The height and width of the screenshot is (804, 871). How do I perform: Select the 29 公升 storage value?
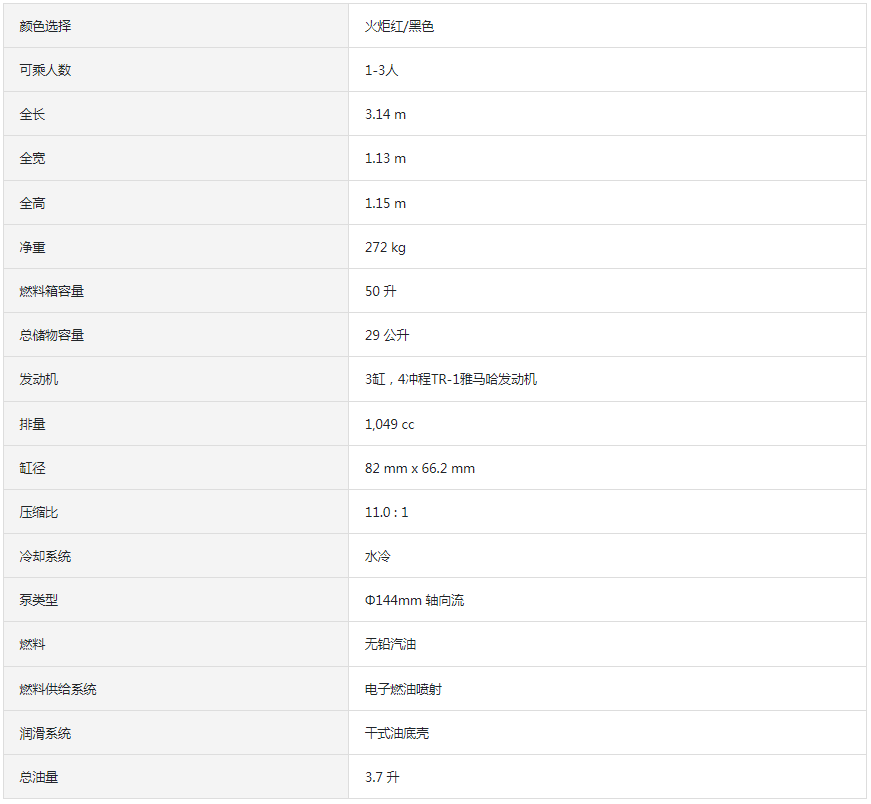(387, 335)
